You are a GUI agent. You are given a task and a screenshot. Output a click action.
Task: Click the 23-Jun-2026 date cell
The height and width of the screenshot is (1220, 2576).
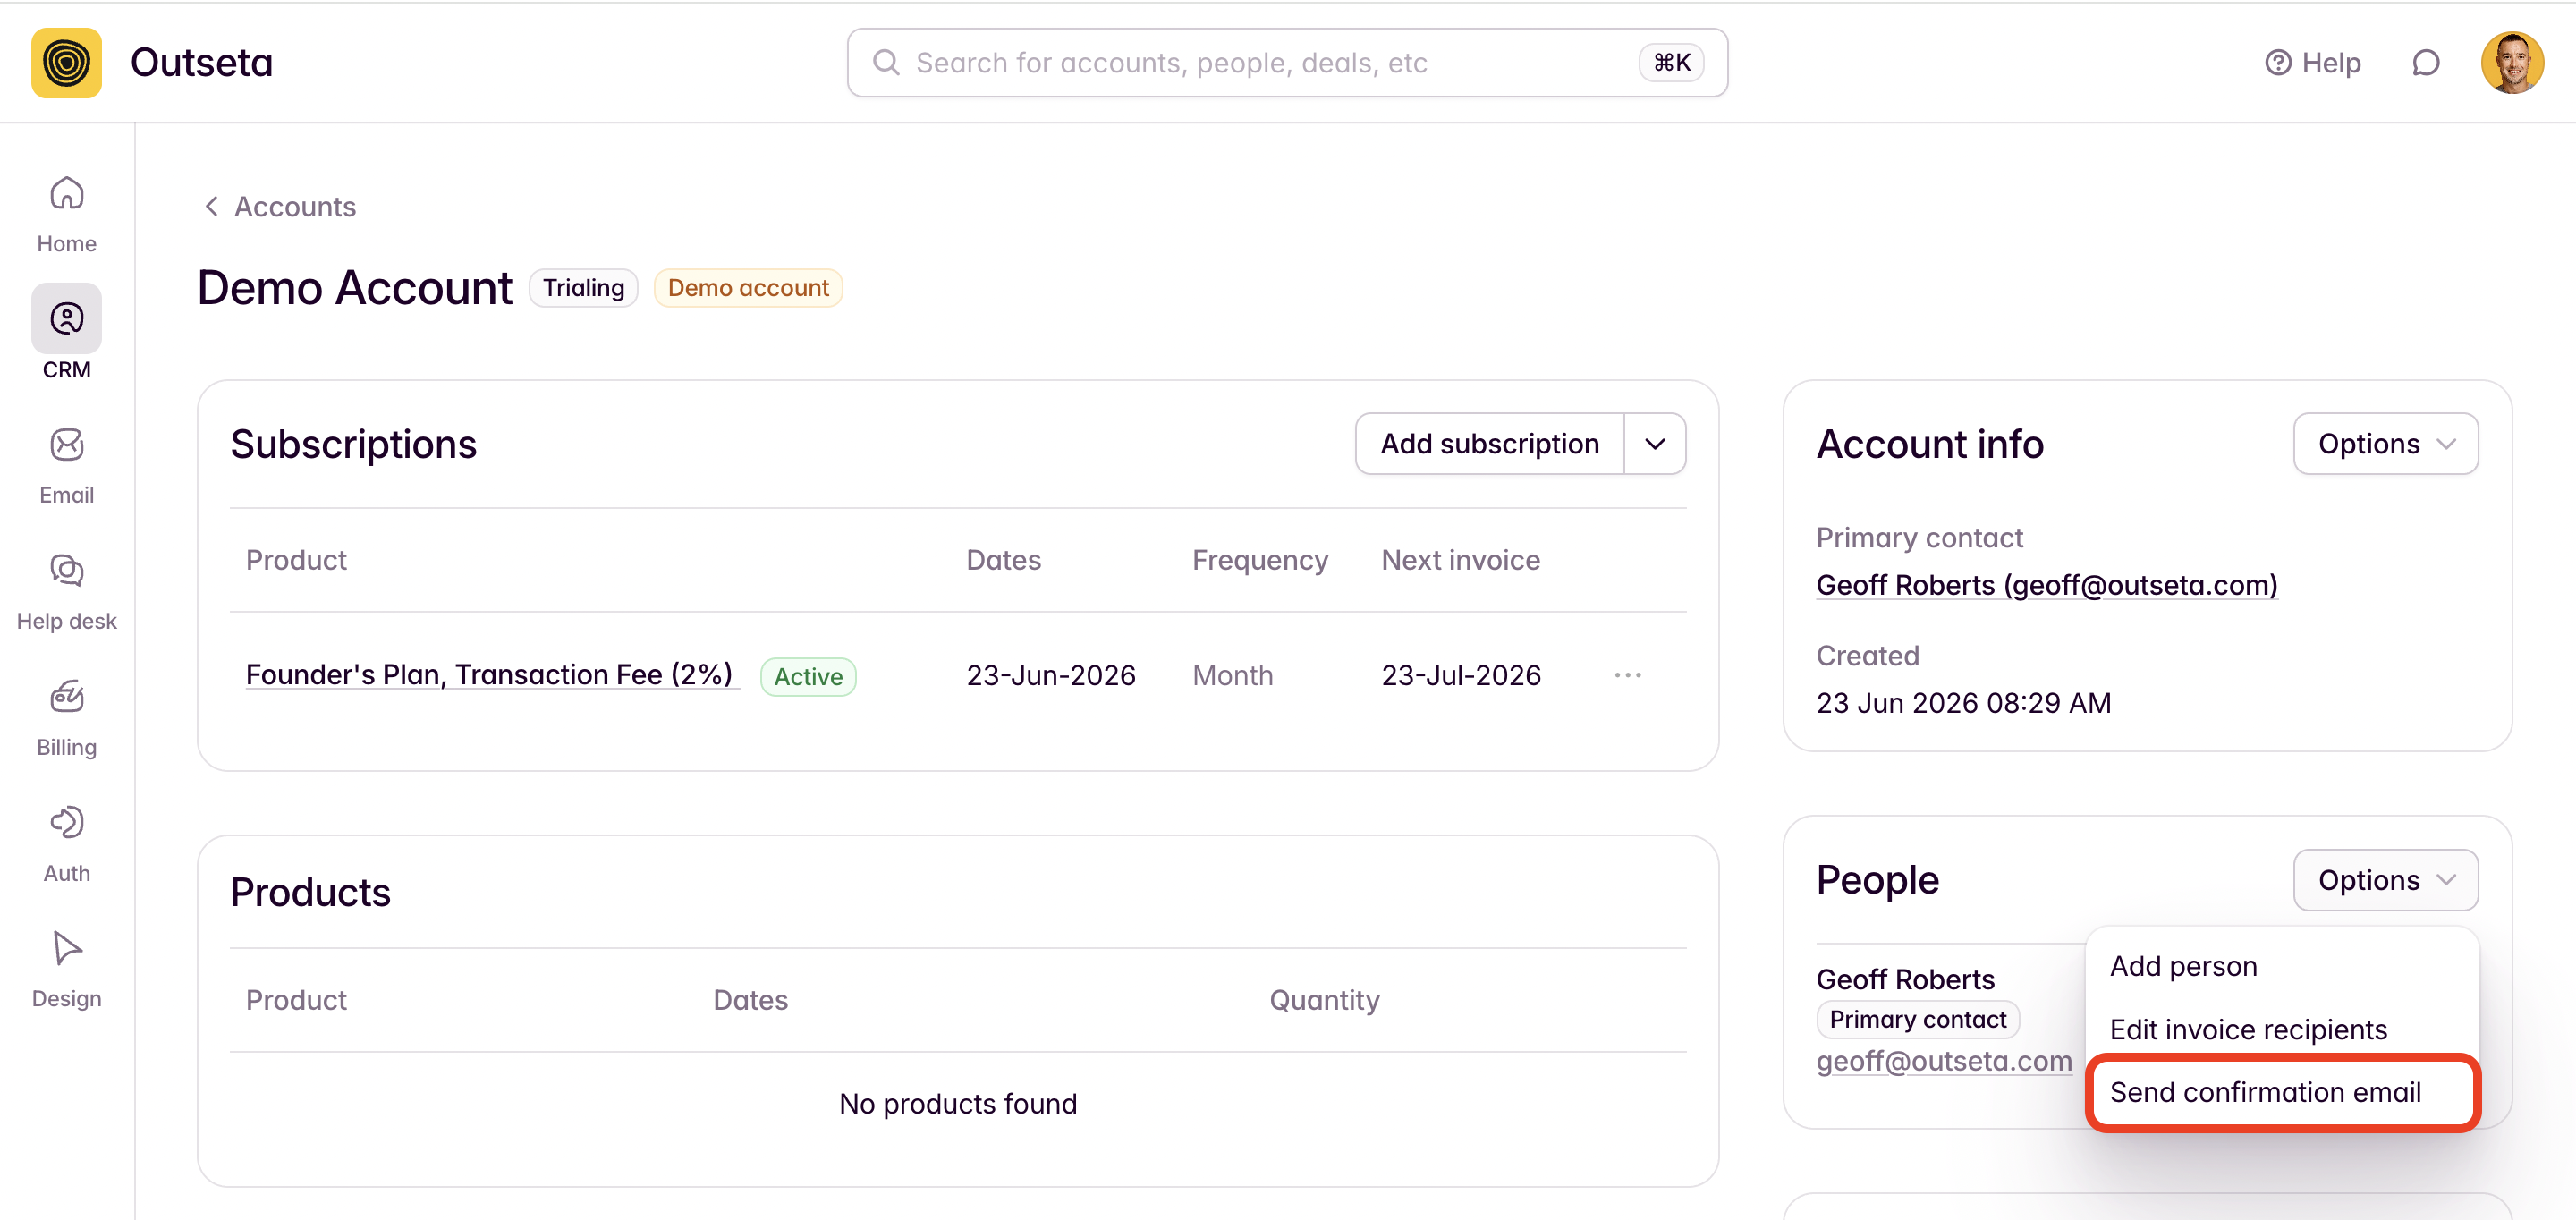[1050, 676]
